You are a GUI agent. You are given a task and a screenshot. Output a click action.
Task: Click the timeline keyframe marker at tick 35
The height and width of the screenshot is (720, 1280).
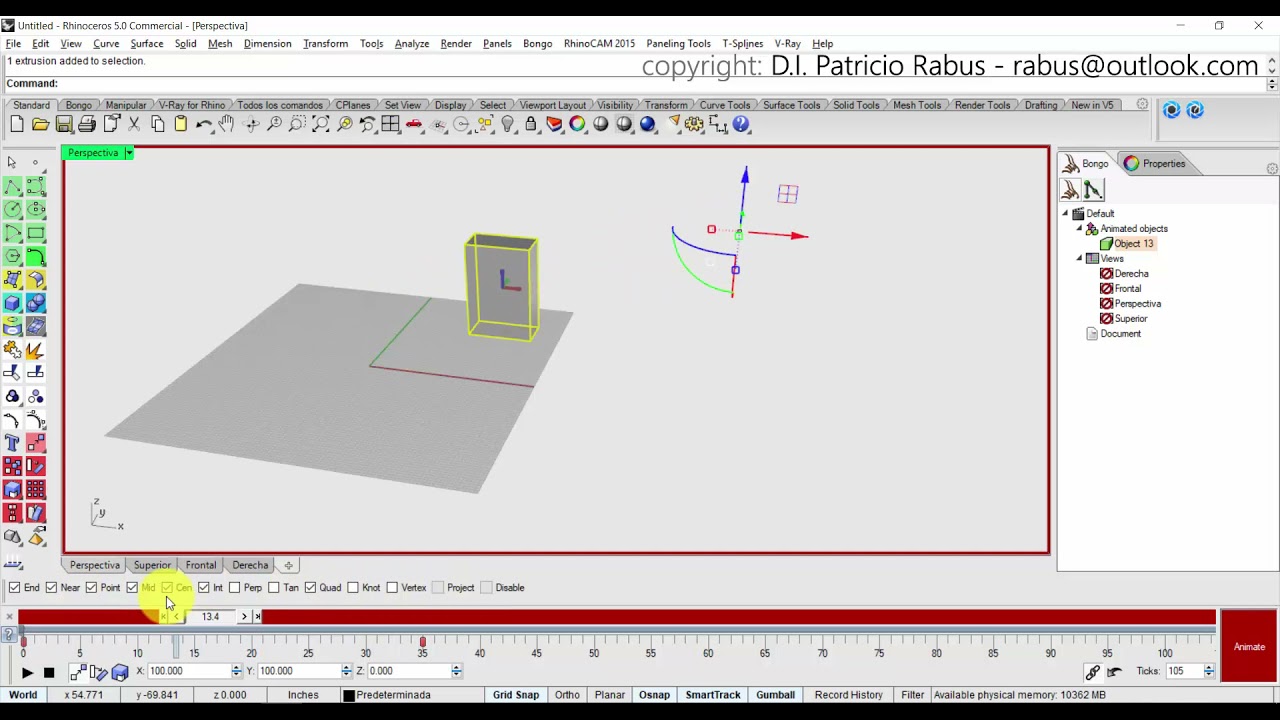[422, 641]
